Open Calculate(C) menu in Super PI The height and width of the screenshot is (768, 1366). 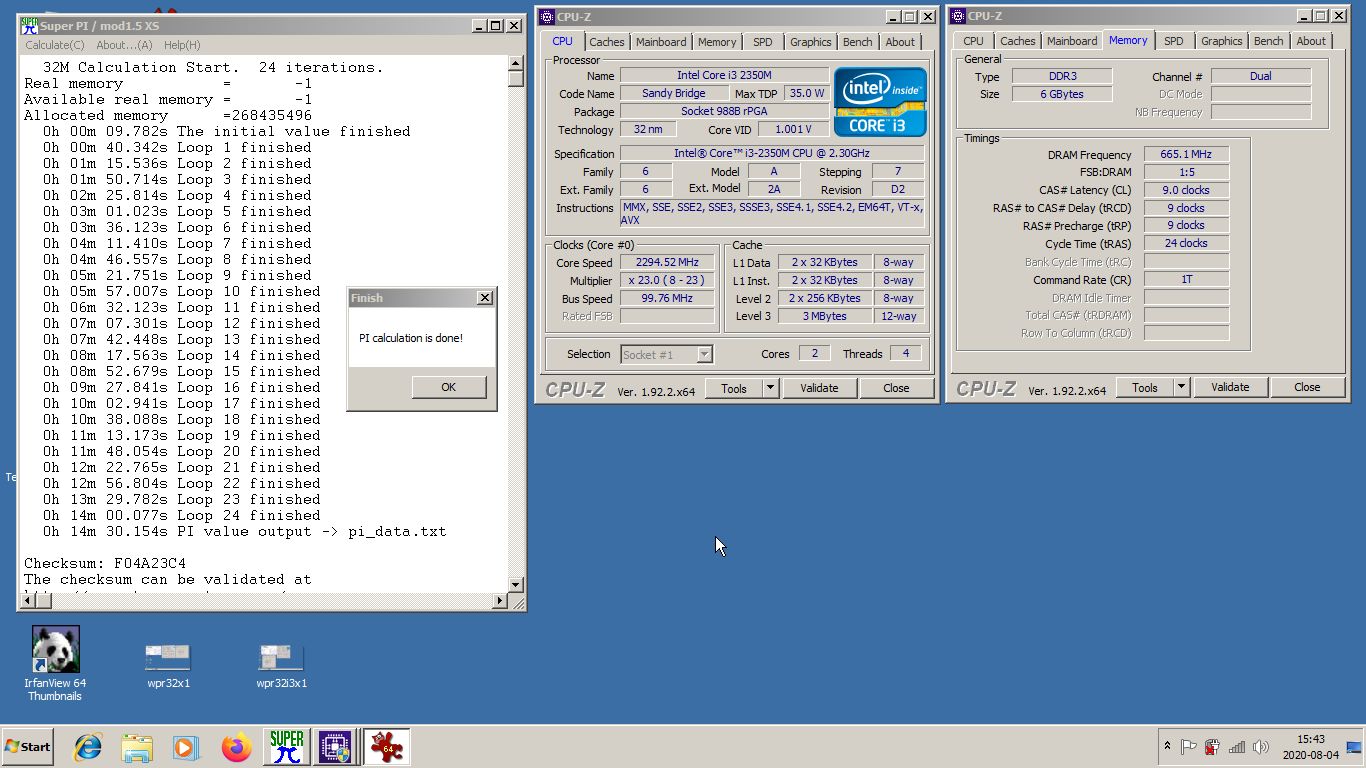[55, 45]
